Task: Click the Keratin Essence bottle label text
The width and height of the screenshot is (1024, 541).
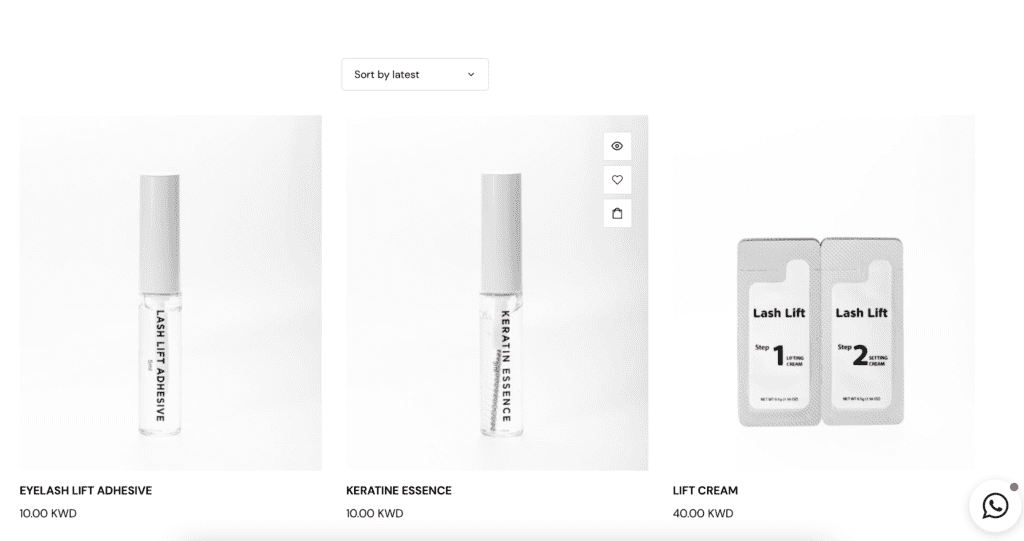Action: tap(505, 366)
